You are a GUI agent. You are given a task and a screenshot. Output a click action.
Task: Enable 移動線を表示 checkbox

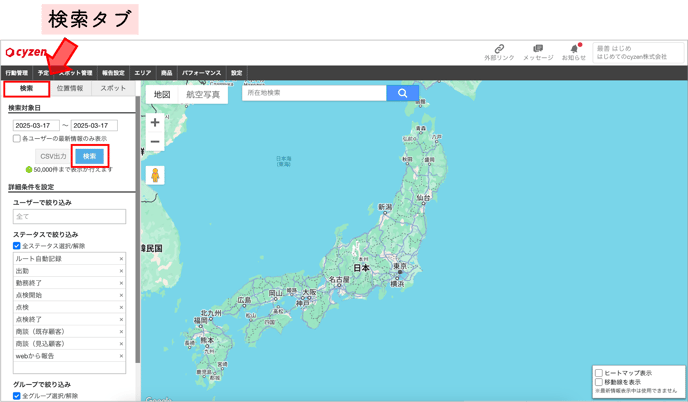598,382
